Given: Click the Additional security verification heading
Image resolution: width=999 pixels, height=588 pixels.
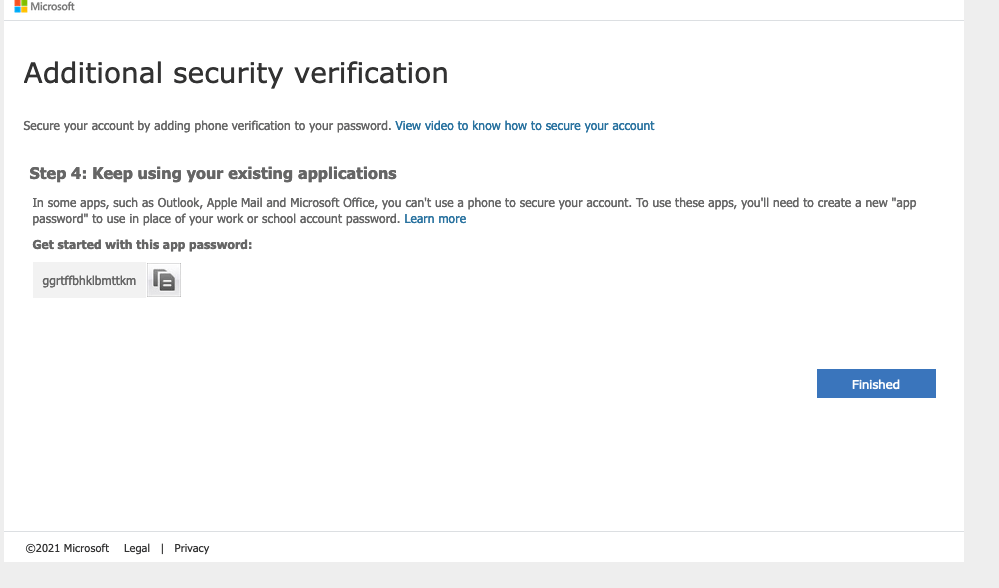Looking at the screenshot, I should point(236,73).
